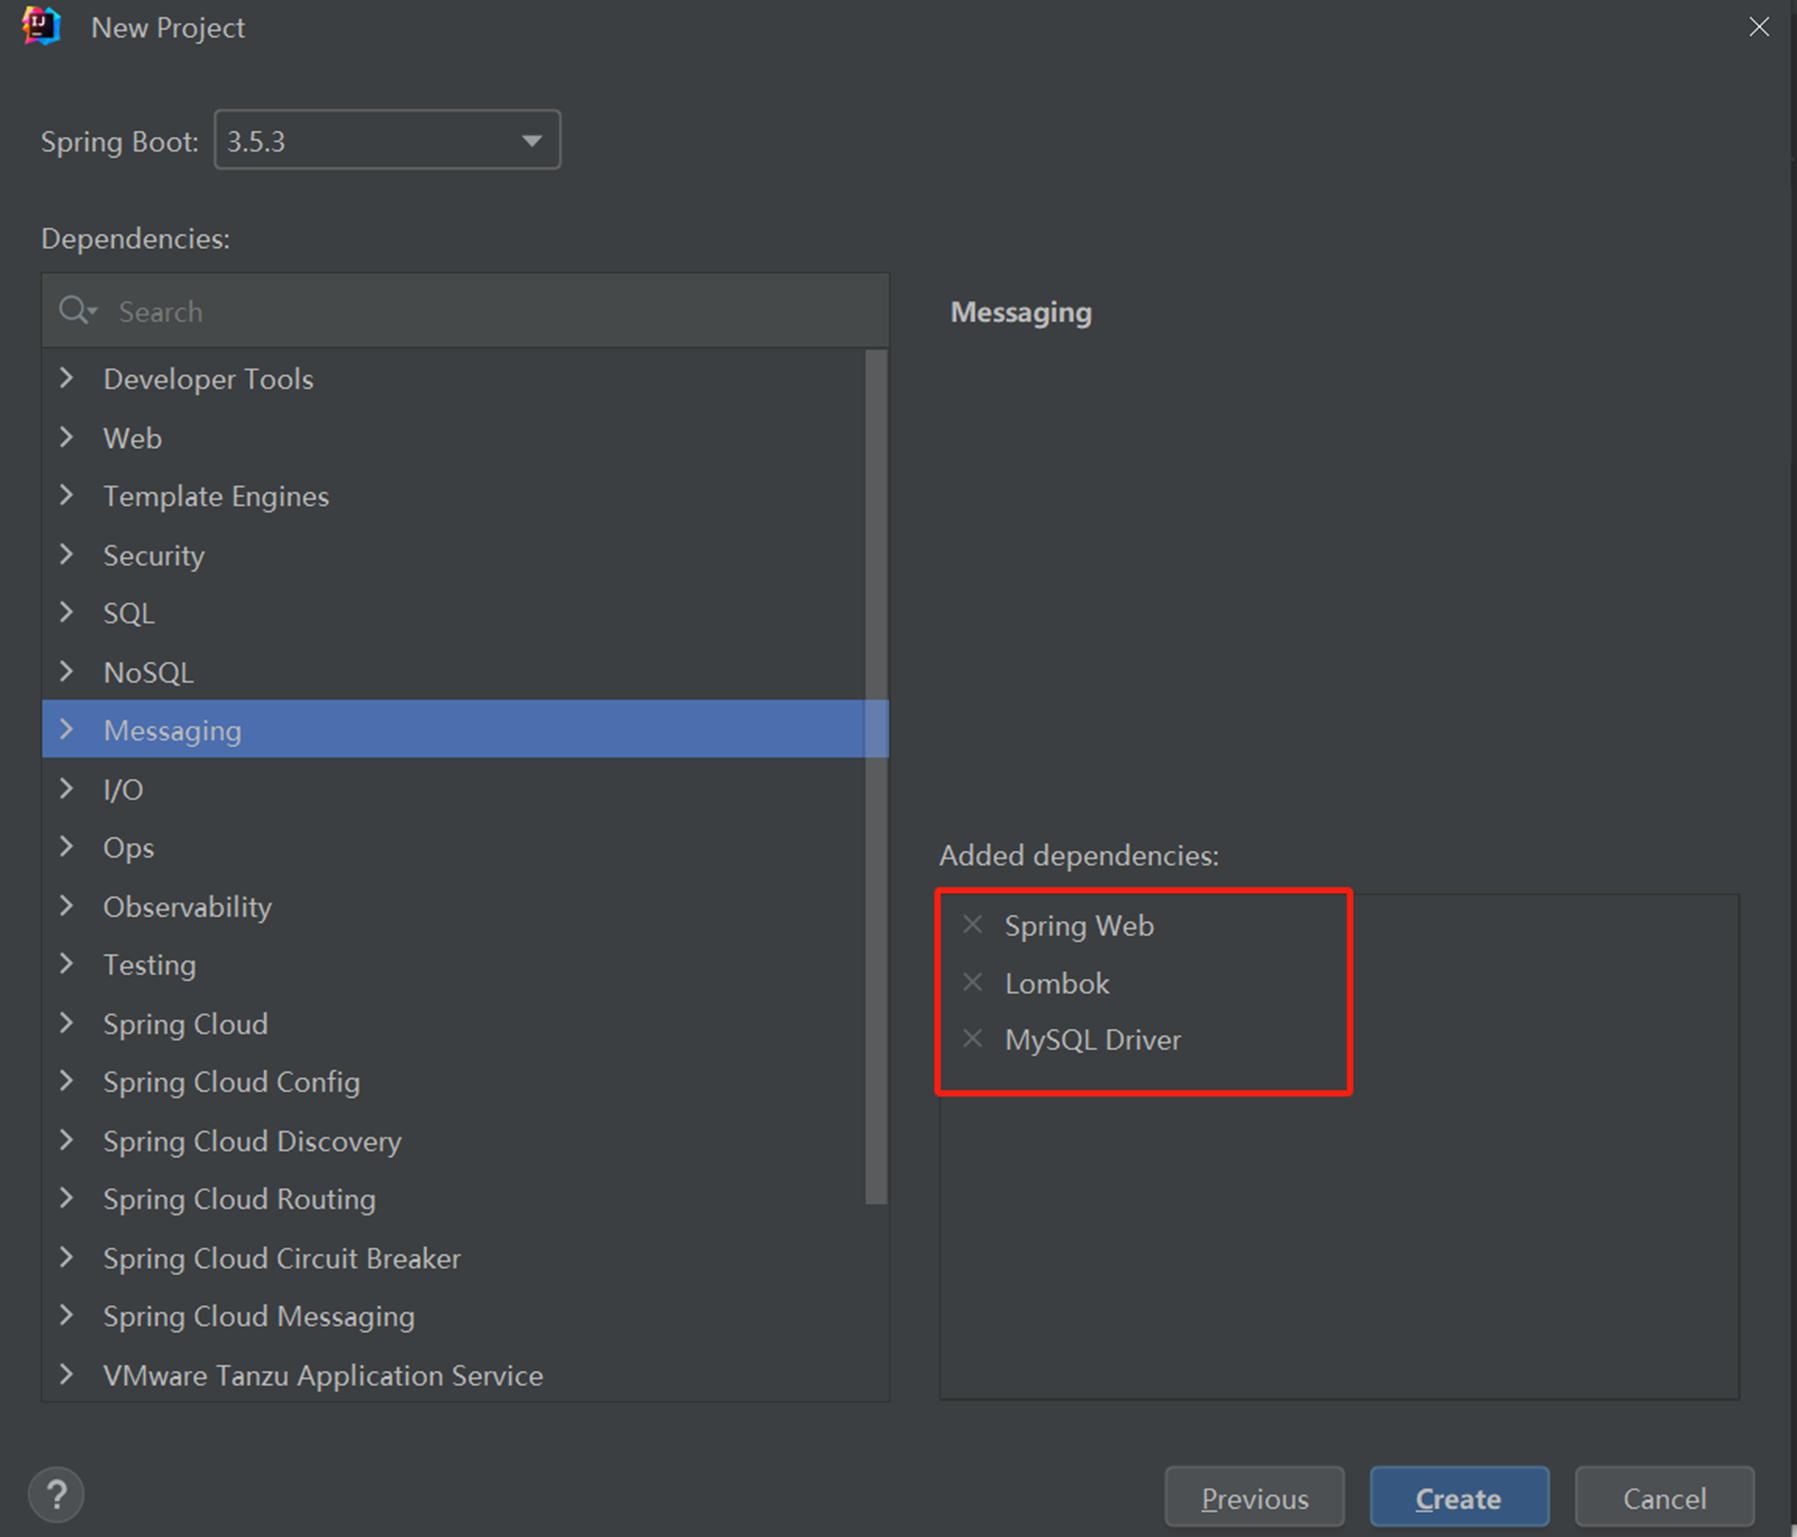Select the highlighted Messaging row
Image resolution: width=1797 pixels, height=1537 pixels.
465,729
